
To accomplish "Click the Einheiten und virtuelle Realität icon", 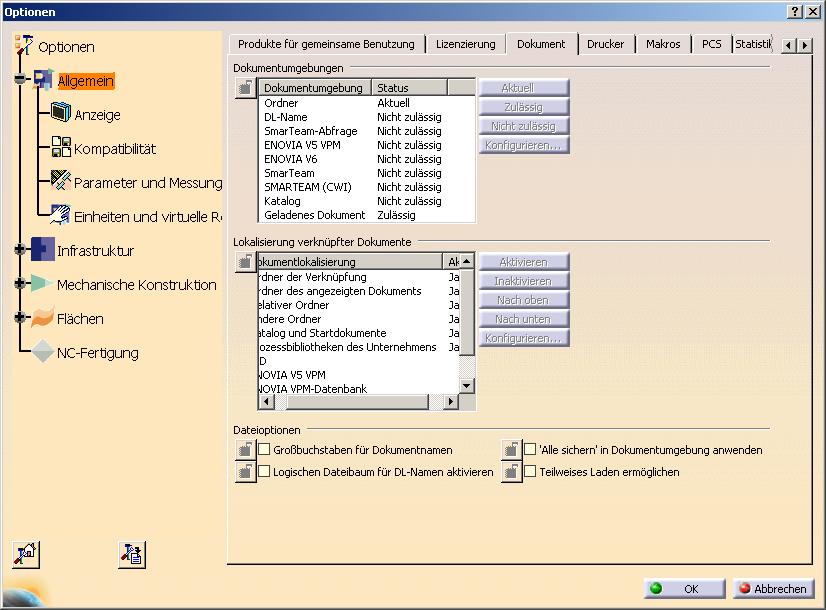I will click(61, 214).
